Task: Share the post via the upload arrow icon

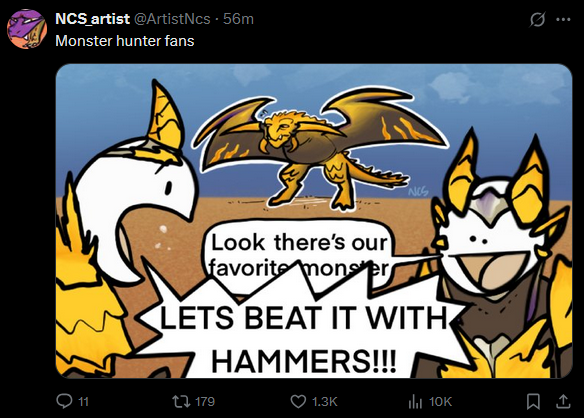Action: click(563, 401)
